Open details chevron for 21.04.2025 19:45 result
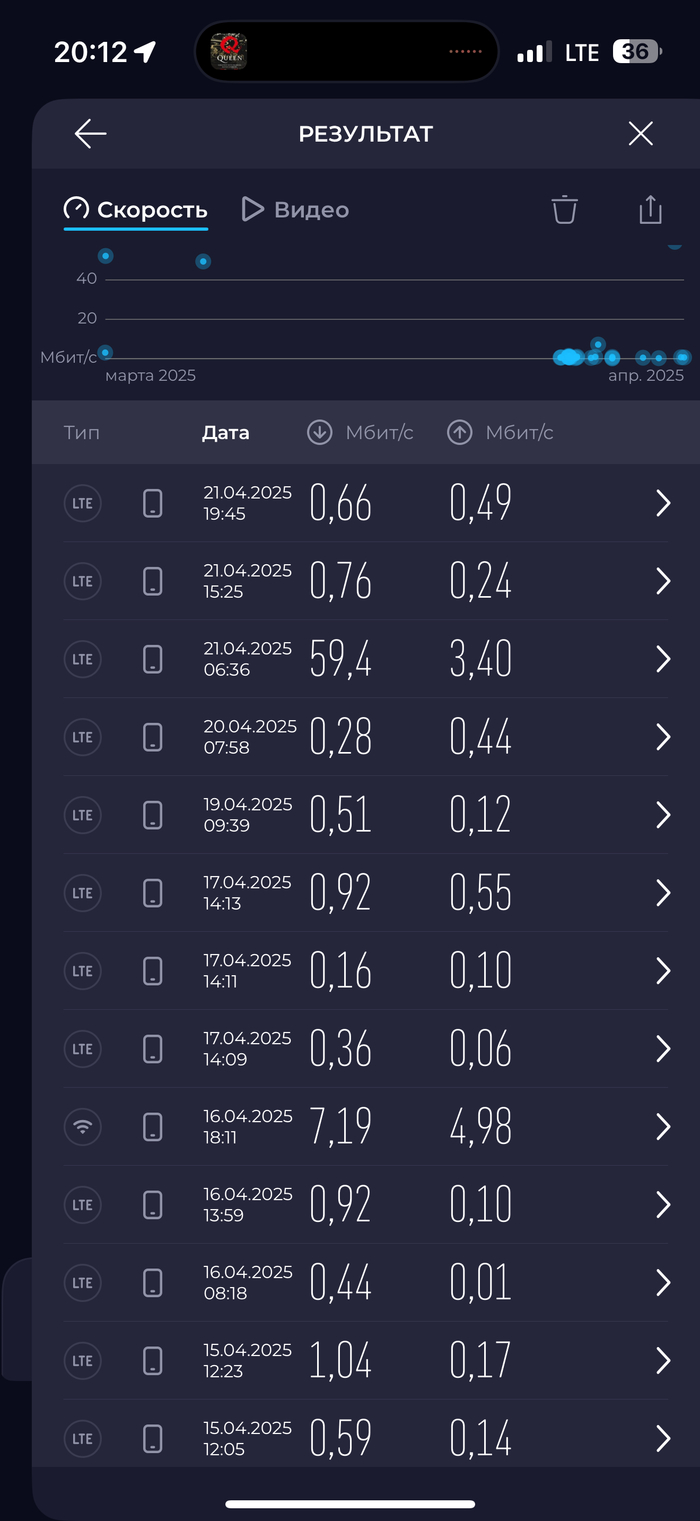The image size is (700, 1521). point(662,503)
